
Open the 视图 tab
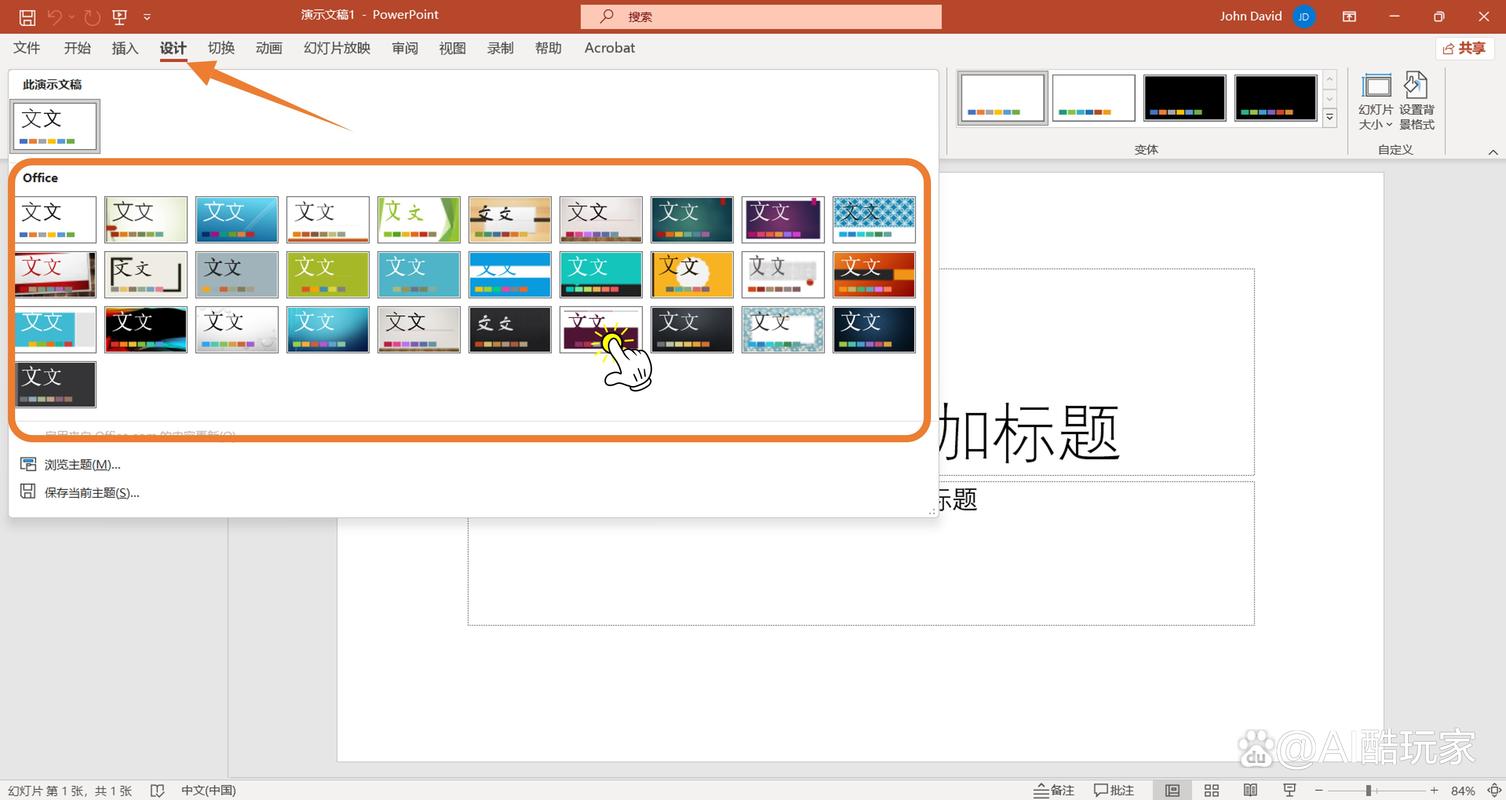coord(453,48)
